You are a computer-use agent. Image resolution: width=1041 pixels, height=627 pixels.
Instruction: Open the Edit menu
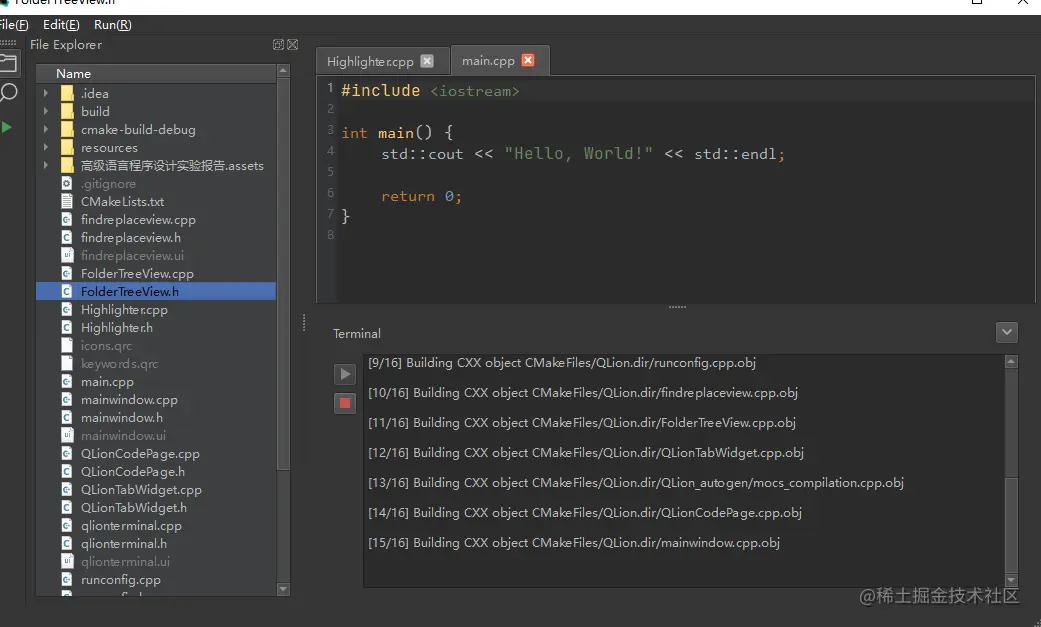tap(61, 25)
